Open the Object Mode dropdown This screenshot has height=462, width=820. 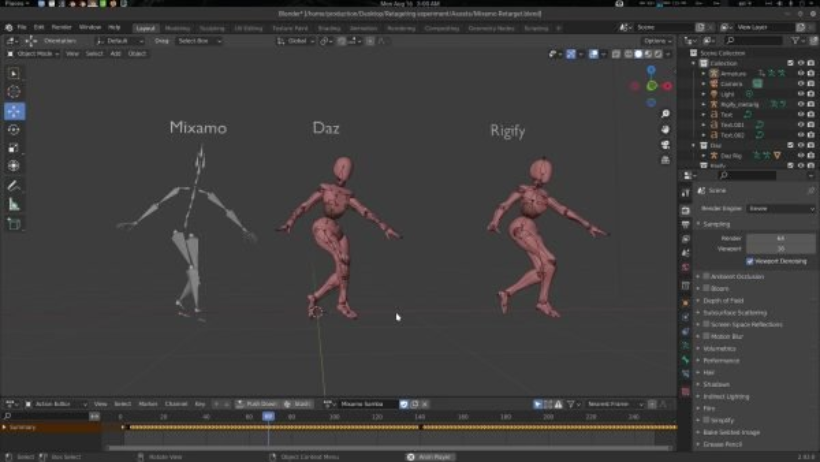(x=33, y=54)
